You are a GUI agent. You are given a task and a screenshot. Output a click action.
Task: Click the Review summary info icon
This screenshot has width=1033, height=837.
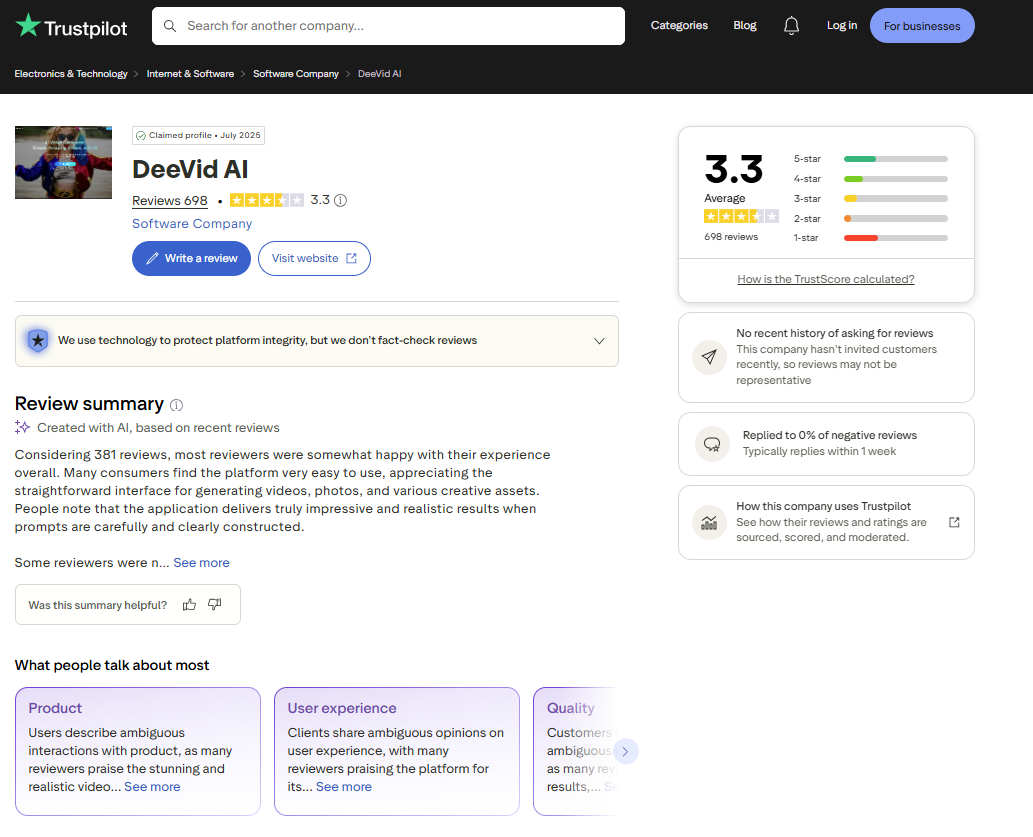177,405
